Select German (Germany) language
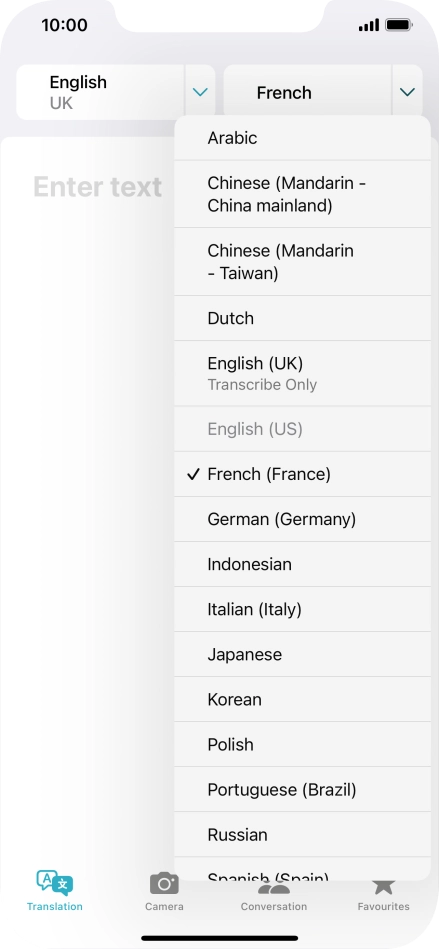This screenshot has width=439, height=949. tap(302, 519)
